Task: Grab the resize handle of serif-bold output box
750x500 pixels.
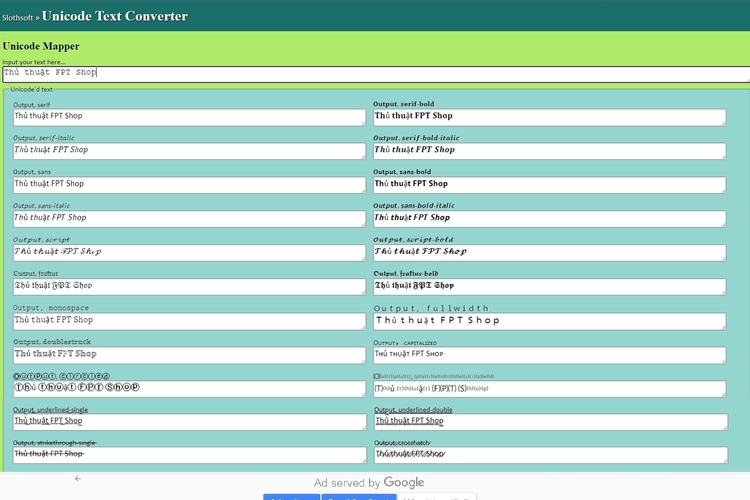Action: pos(723,123)
